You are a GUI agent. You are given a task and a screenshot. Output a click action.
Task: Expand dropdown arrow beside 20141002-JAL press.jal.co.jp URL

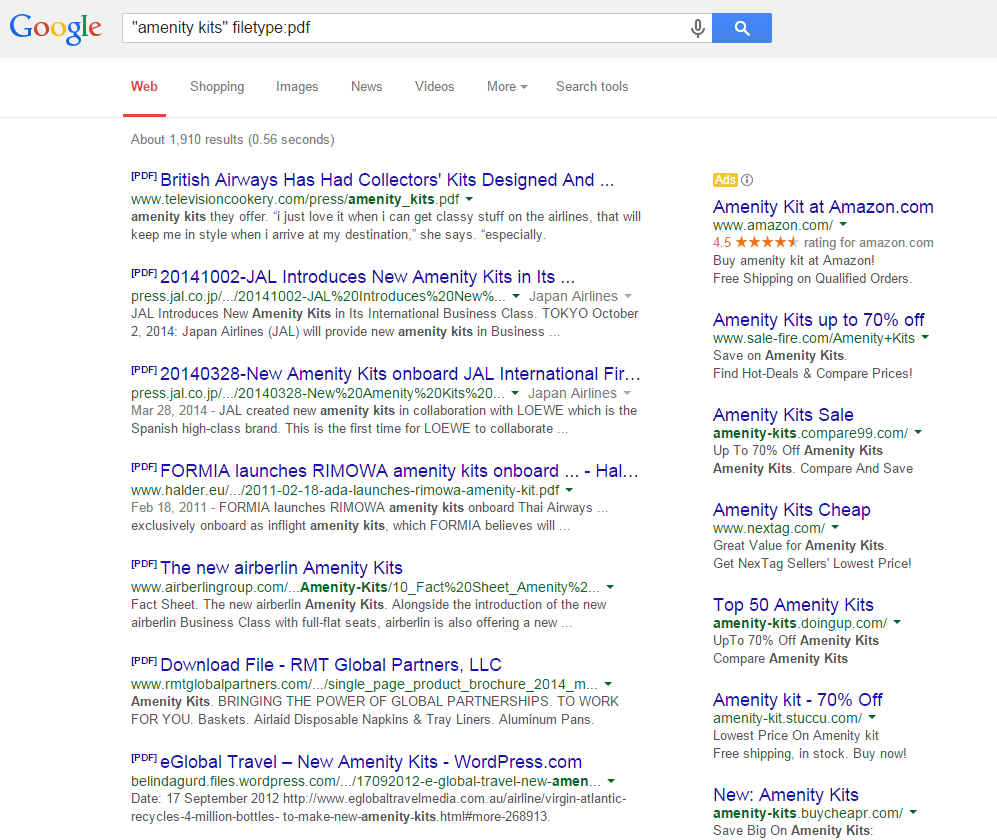coord(516,296)
